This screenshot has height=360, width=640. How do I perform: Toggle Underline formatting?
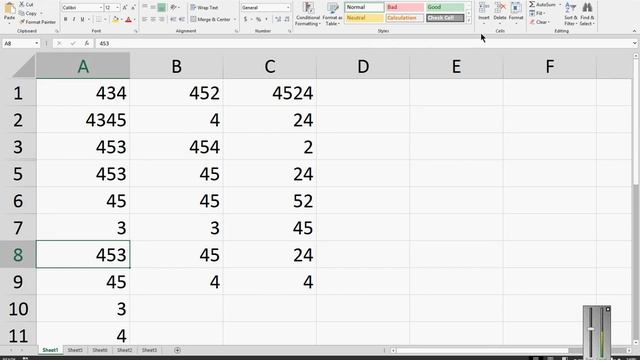point(82,20)
